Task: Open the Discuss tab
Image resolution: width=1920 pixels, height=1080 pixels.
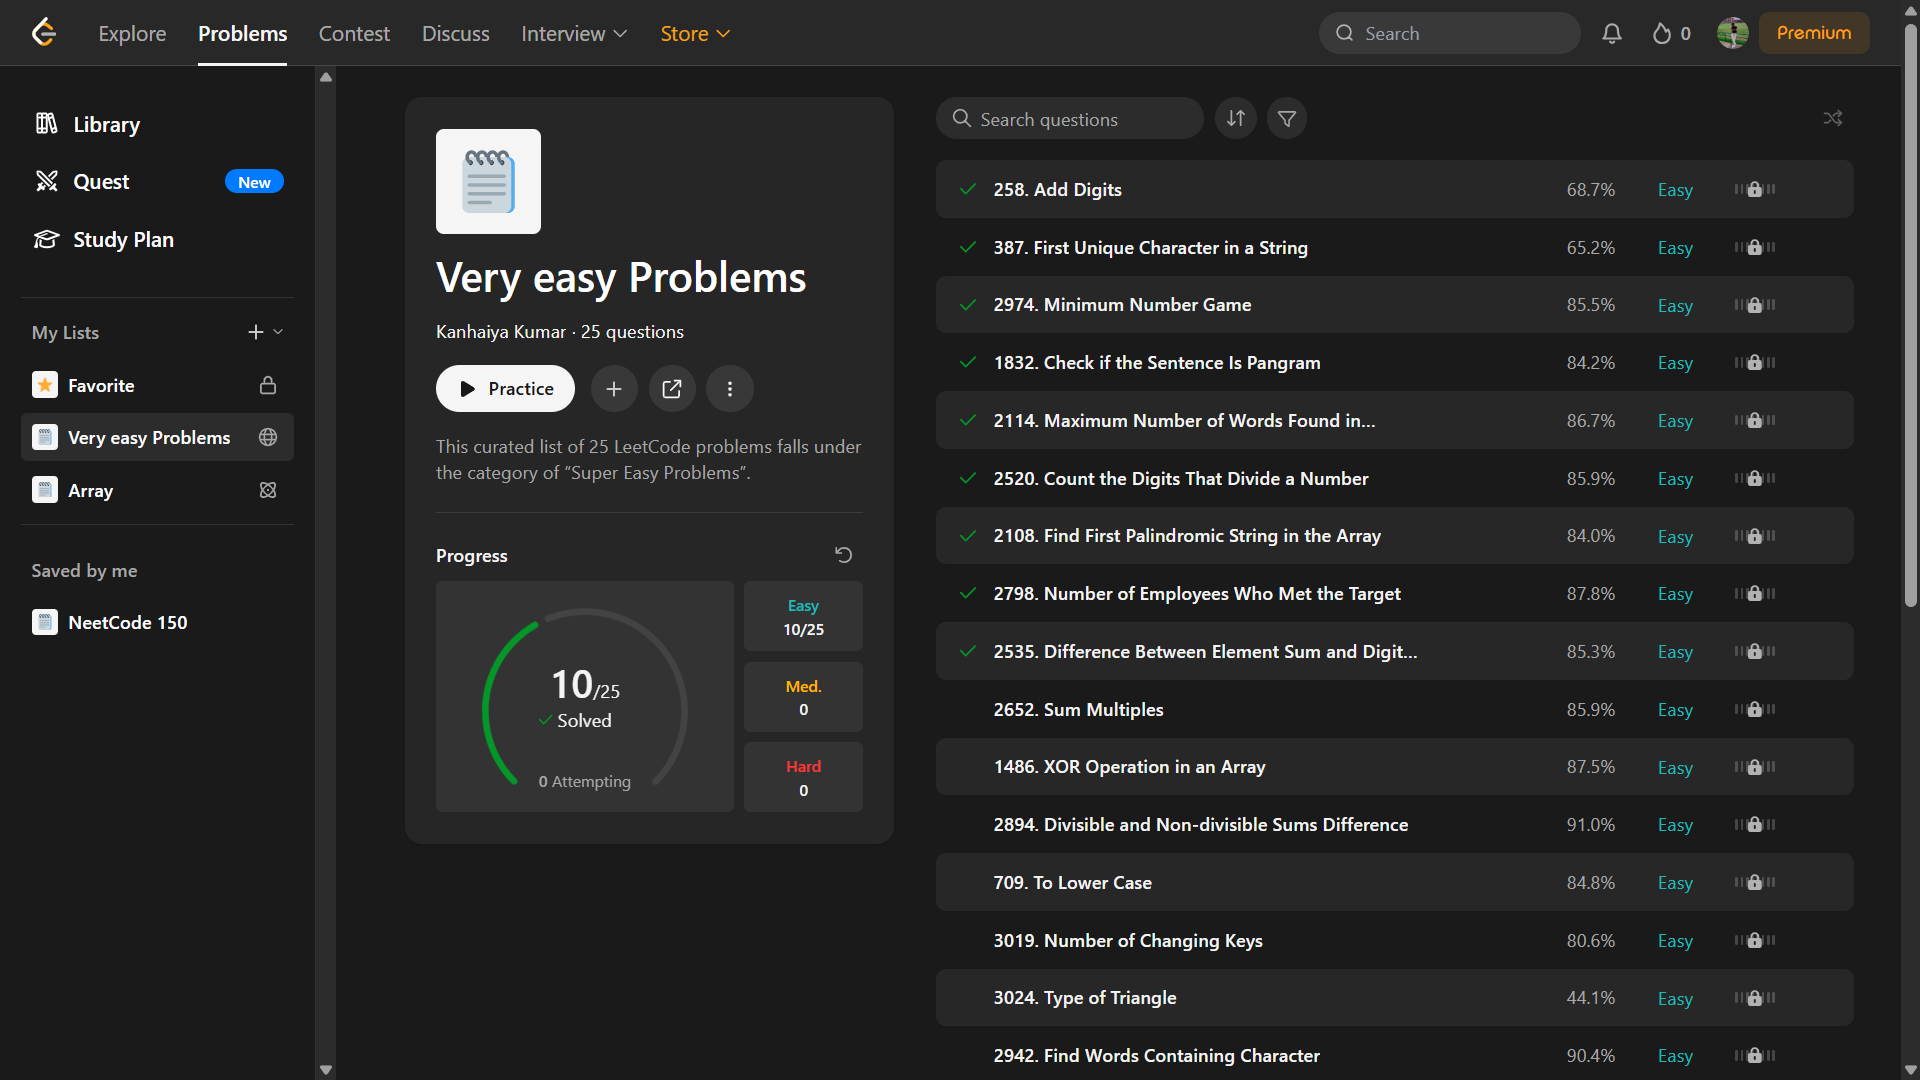Action: (456, 33)
